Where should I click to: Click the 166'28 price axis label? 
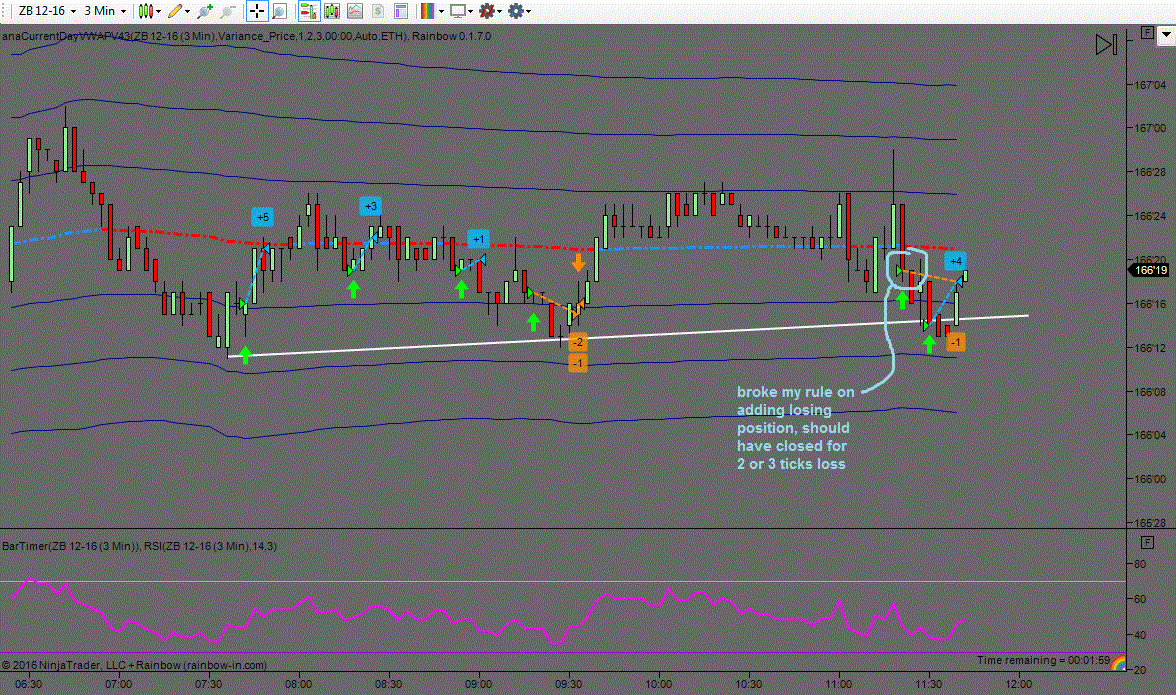click(1150, 172)
